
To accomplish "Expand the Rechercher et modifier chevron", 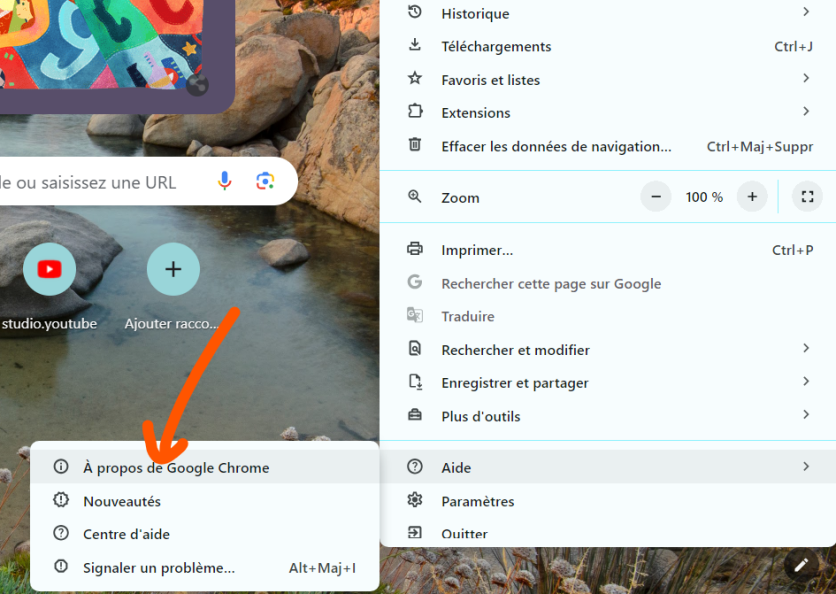I will coord(806,348).
